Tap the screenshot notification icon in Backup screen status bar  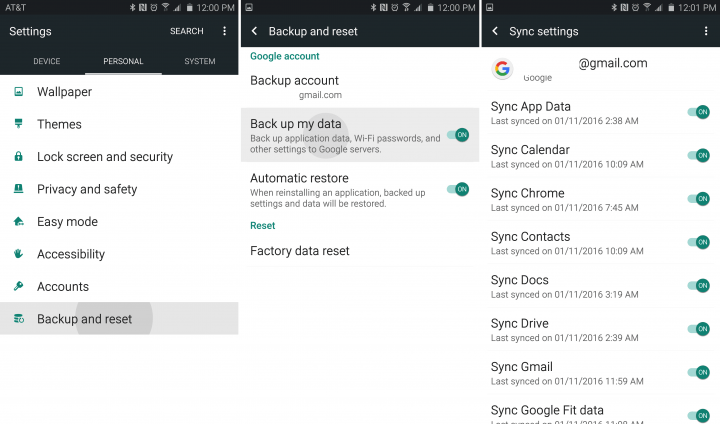click(x=249, y=7)
